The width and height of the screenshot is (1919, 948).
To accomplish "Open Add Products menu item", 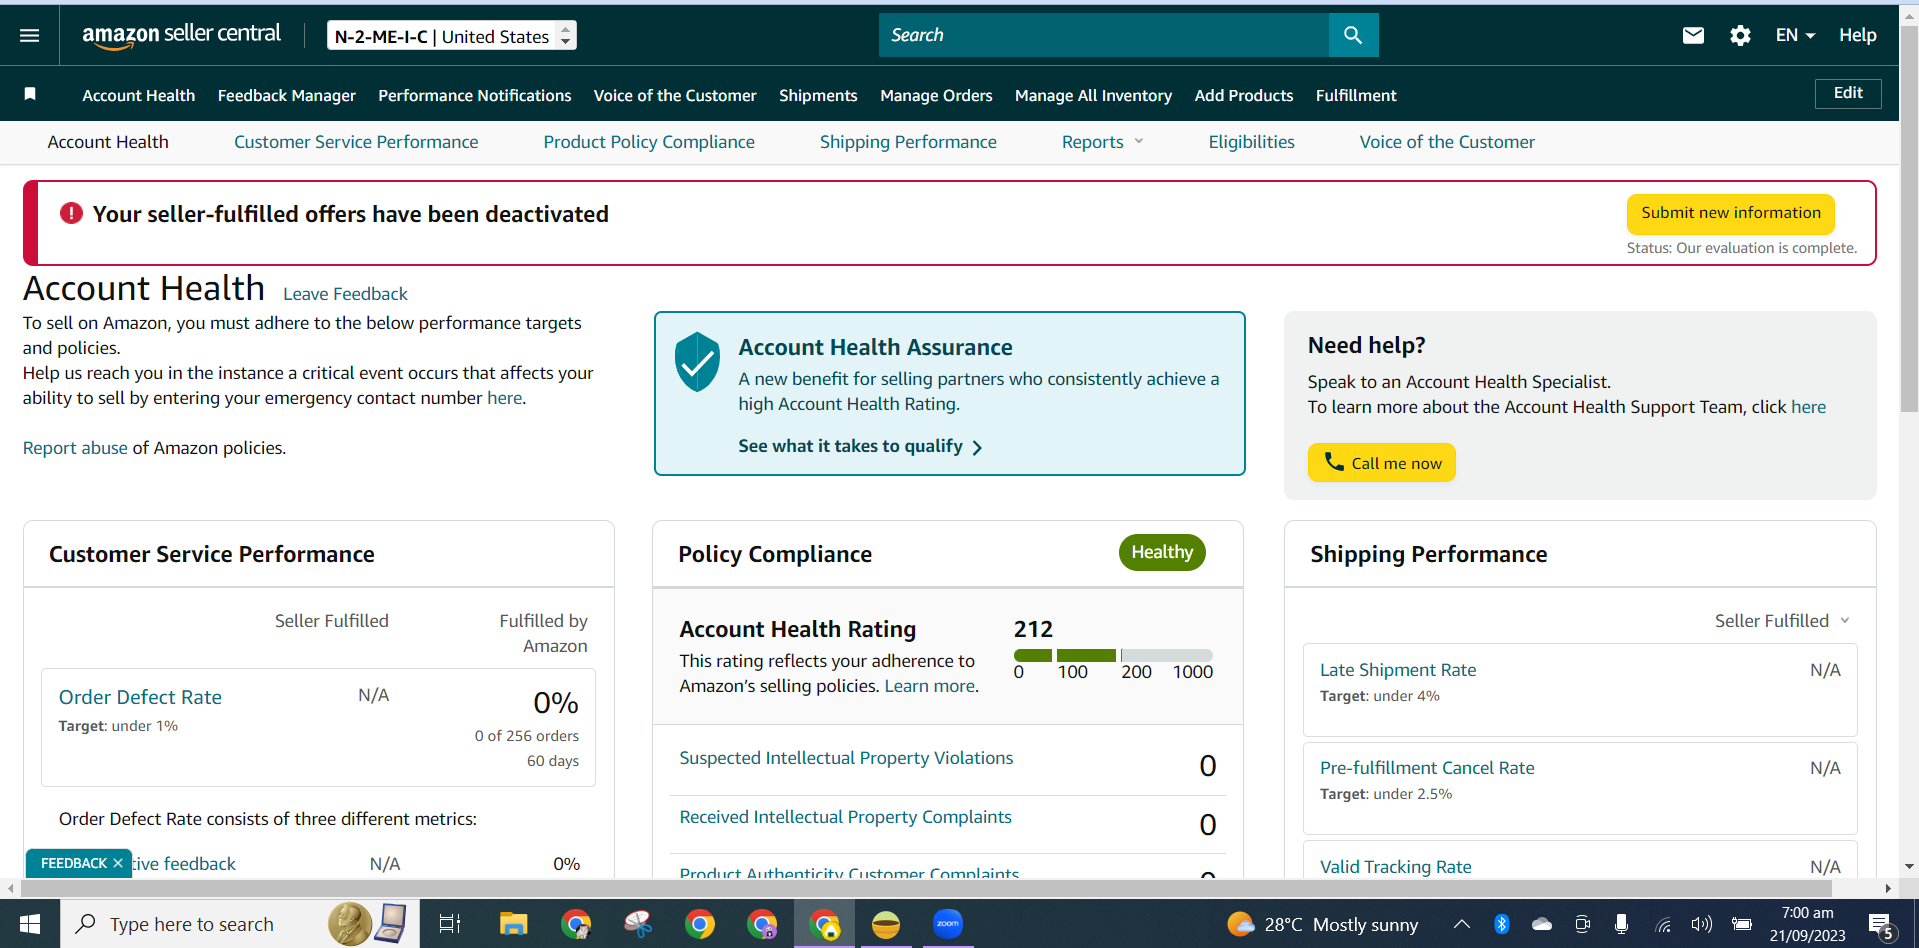I will pos(1244,95).
